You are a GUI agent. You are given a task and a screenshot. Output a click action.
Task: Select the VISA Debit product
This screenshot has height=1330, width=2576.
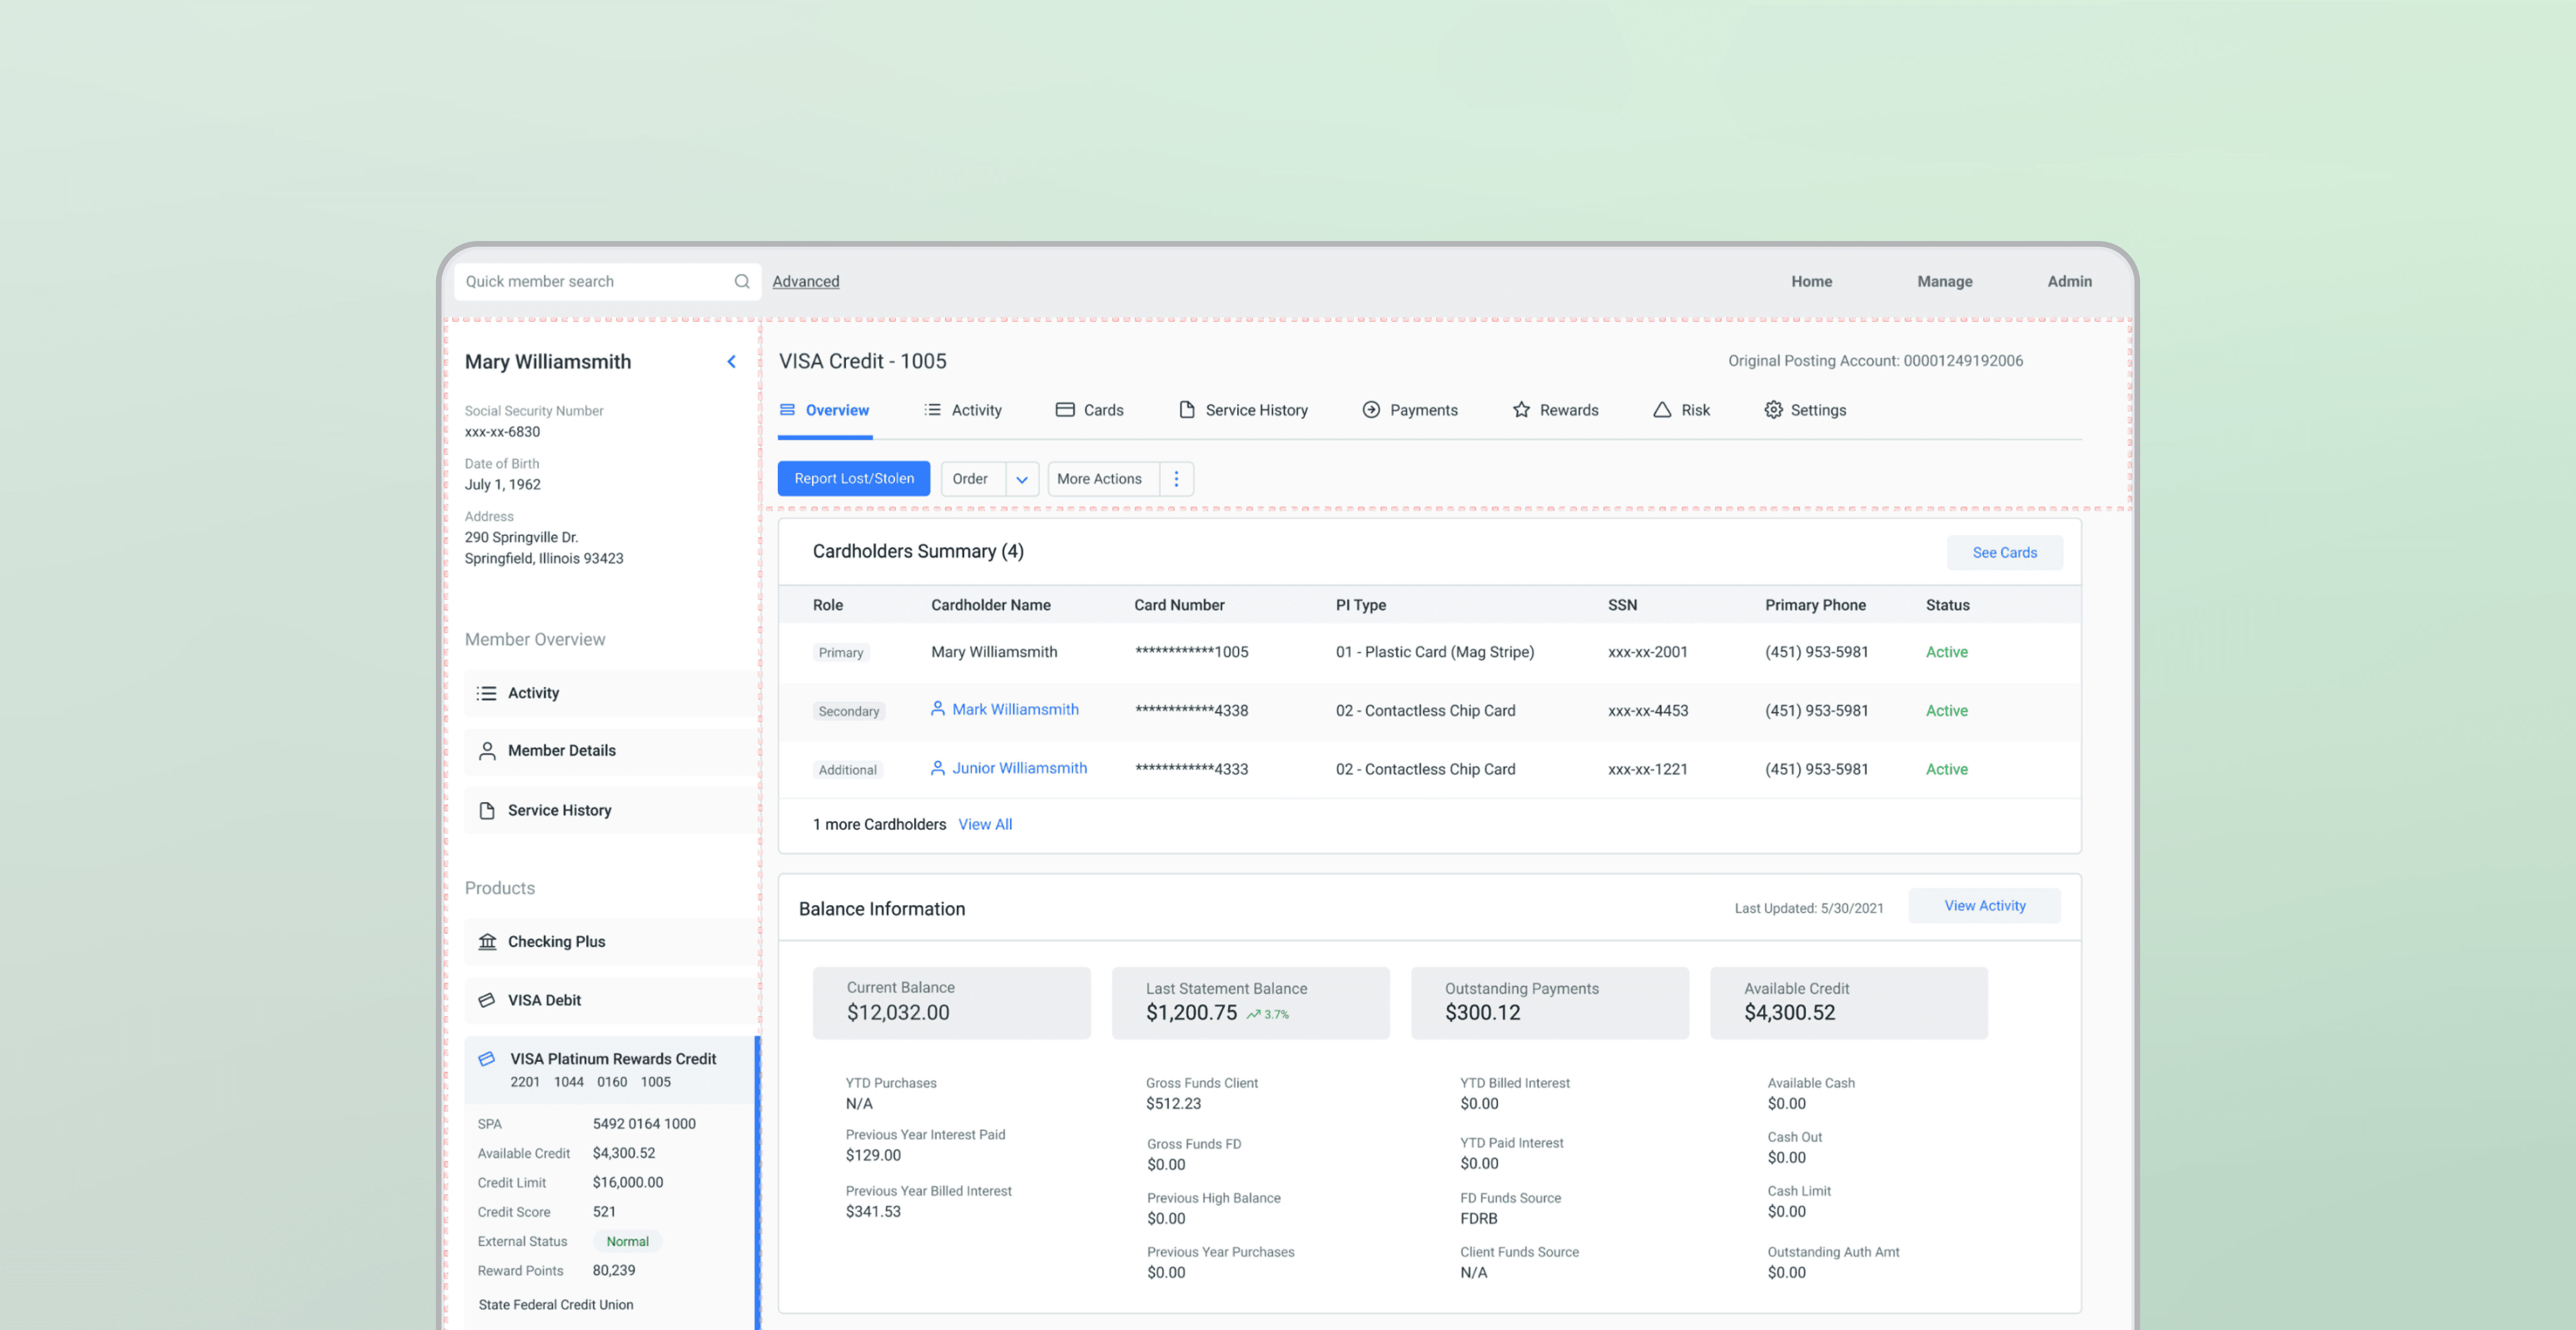point(610,1000)
